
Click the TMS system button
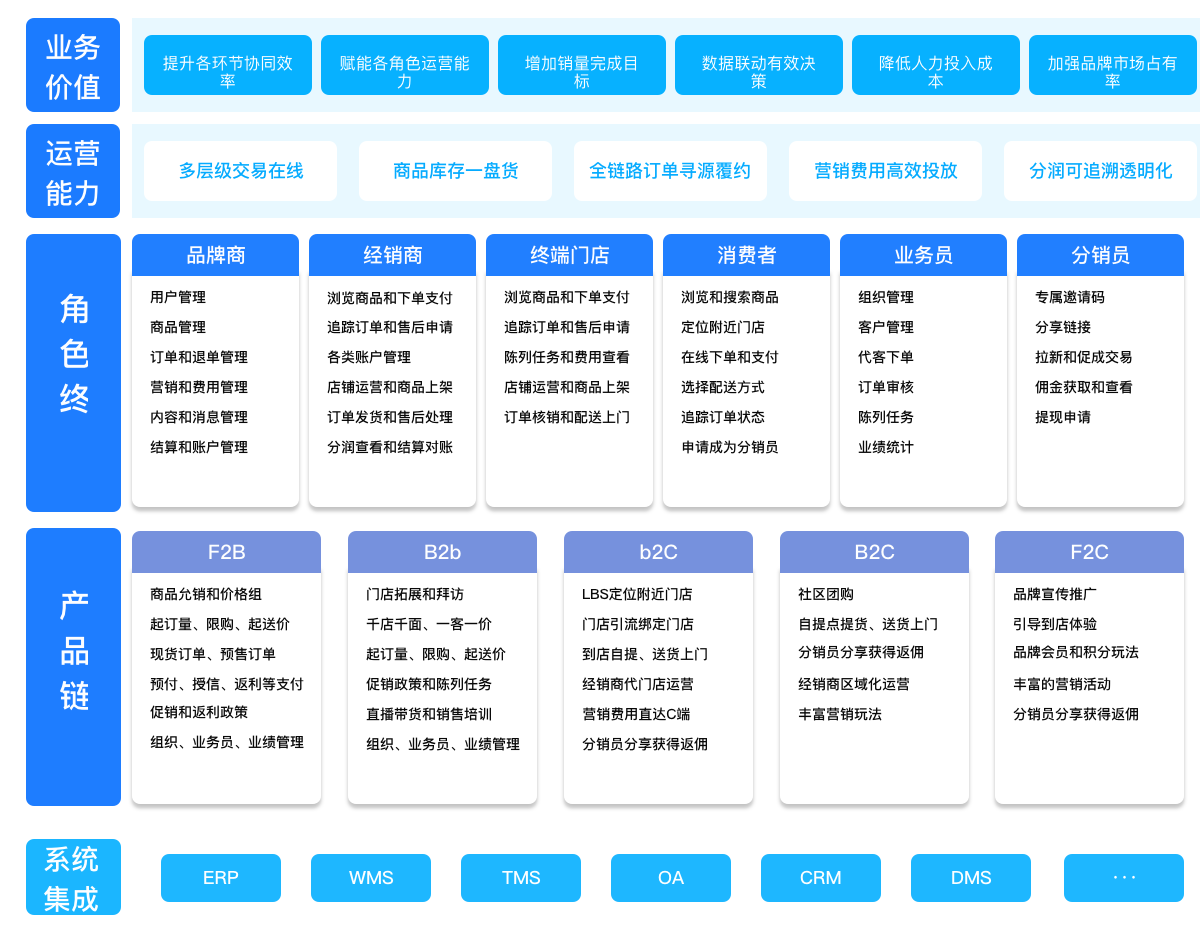[x=520, y=878]
